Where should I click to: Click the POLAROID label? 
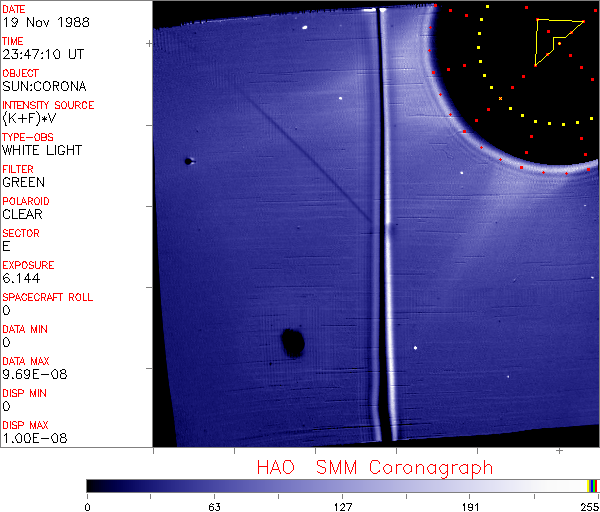tap(26, 201)
